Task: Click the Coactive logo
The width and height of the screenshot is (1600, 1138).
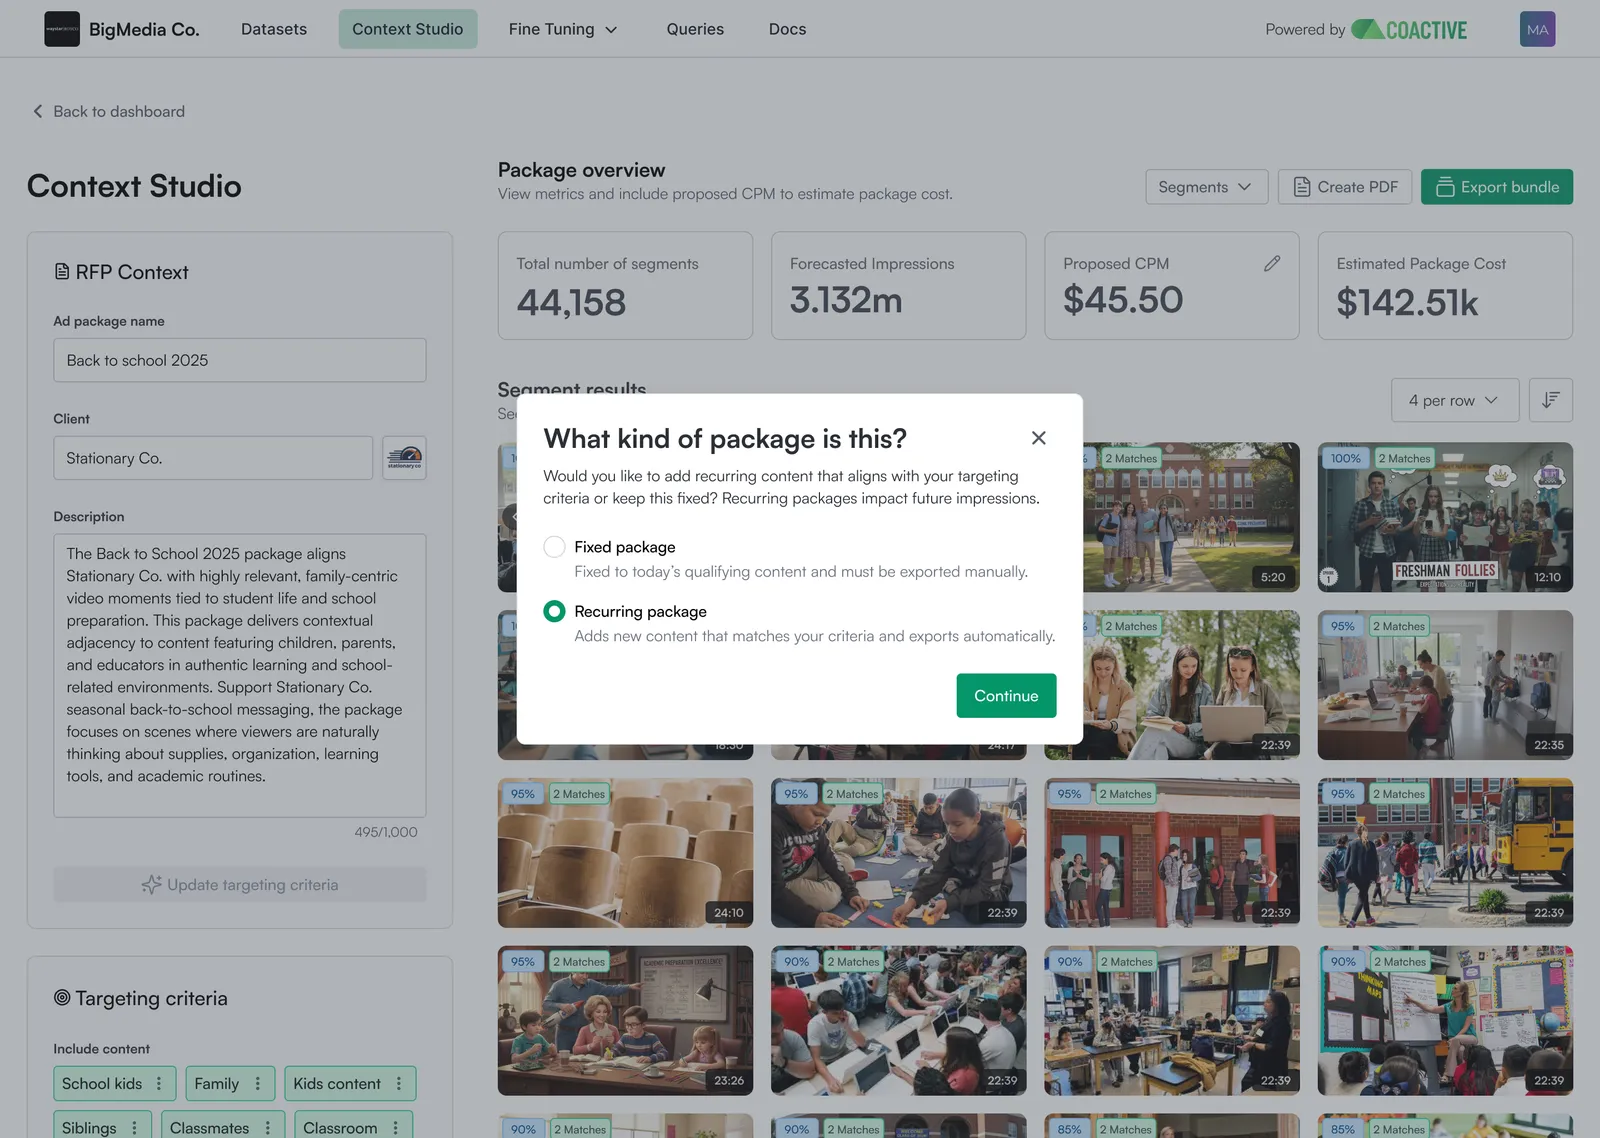Action: 1410,29
